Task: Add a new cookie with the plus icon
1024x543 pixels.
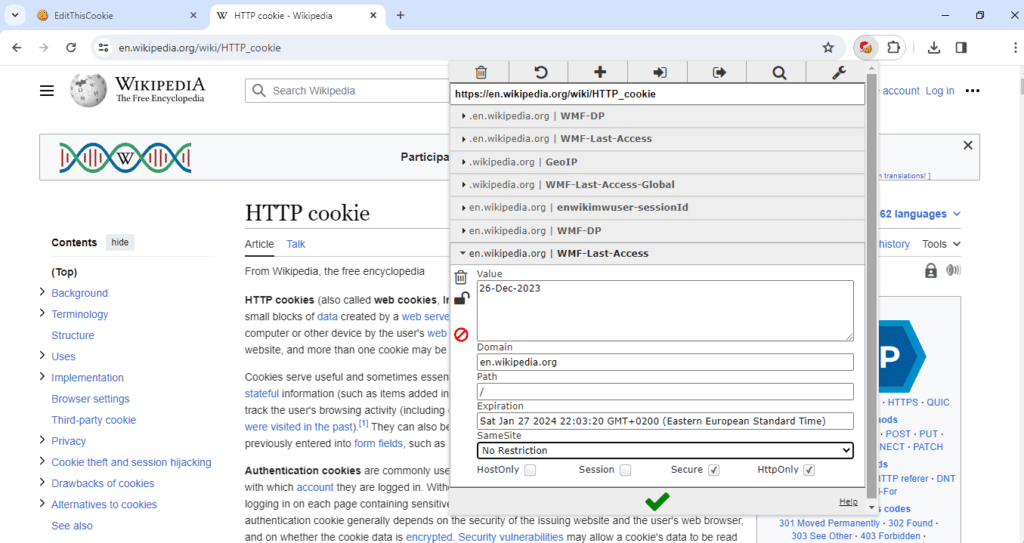Action: point(600,73)
